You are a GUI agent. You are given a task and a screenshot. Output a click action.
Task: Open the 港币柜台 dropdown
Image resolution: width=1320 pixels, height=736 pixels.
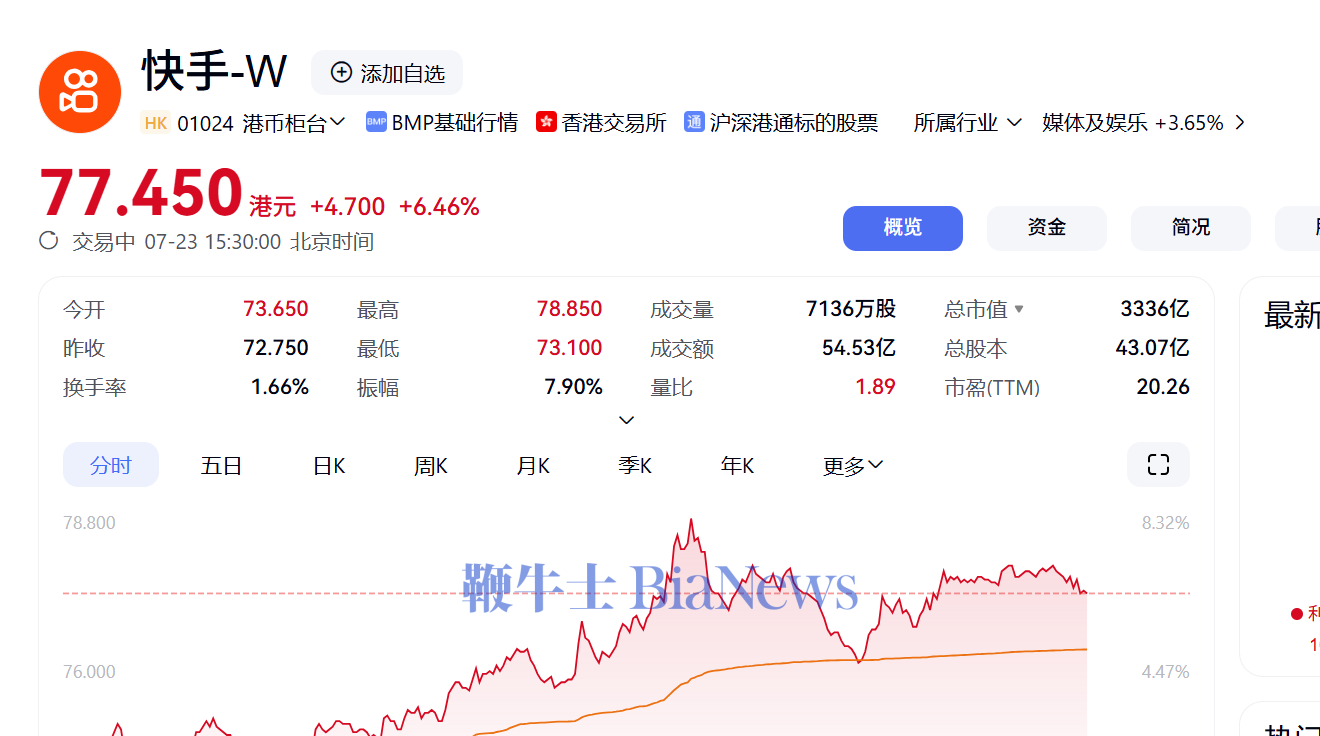click(294, 123)
